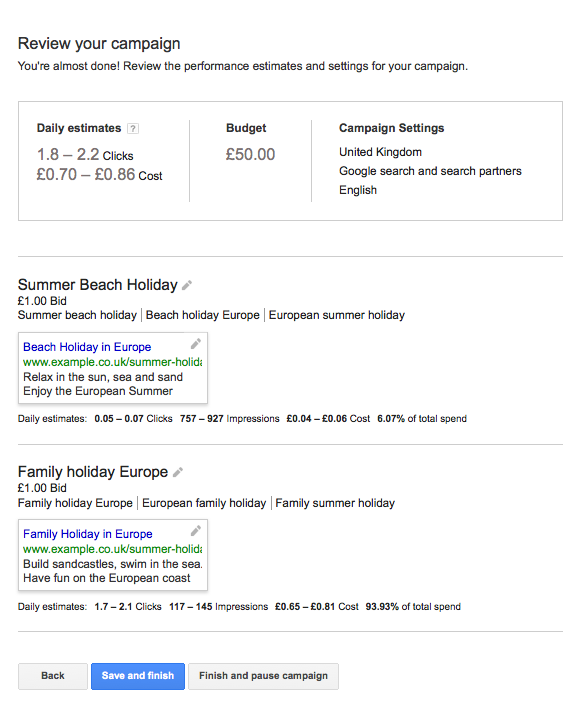
Task: Edit the Summer Beach Holiday ad group name pencil
Action: 187,285
